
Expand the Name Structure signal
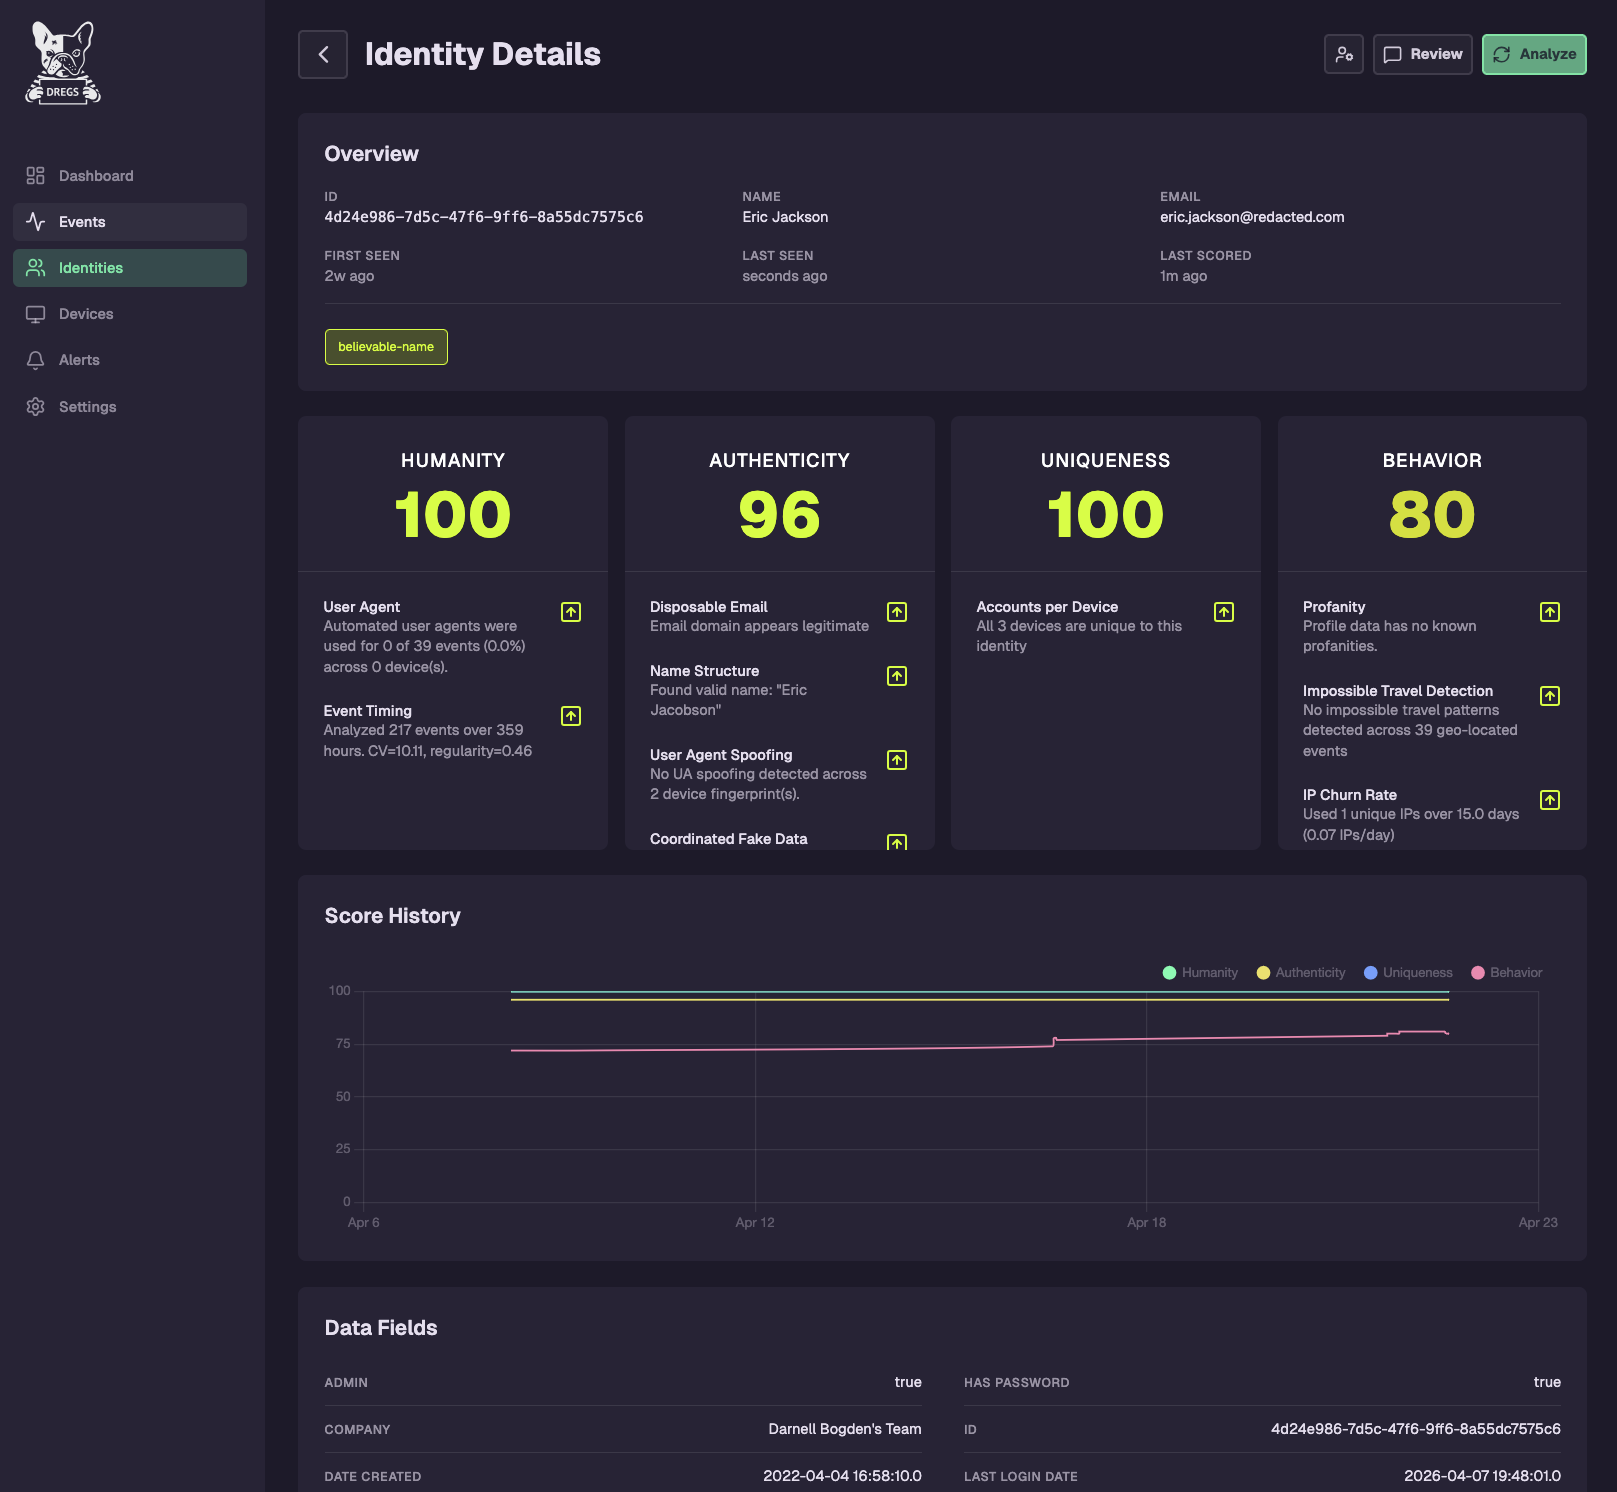click(x=897, y=676)
